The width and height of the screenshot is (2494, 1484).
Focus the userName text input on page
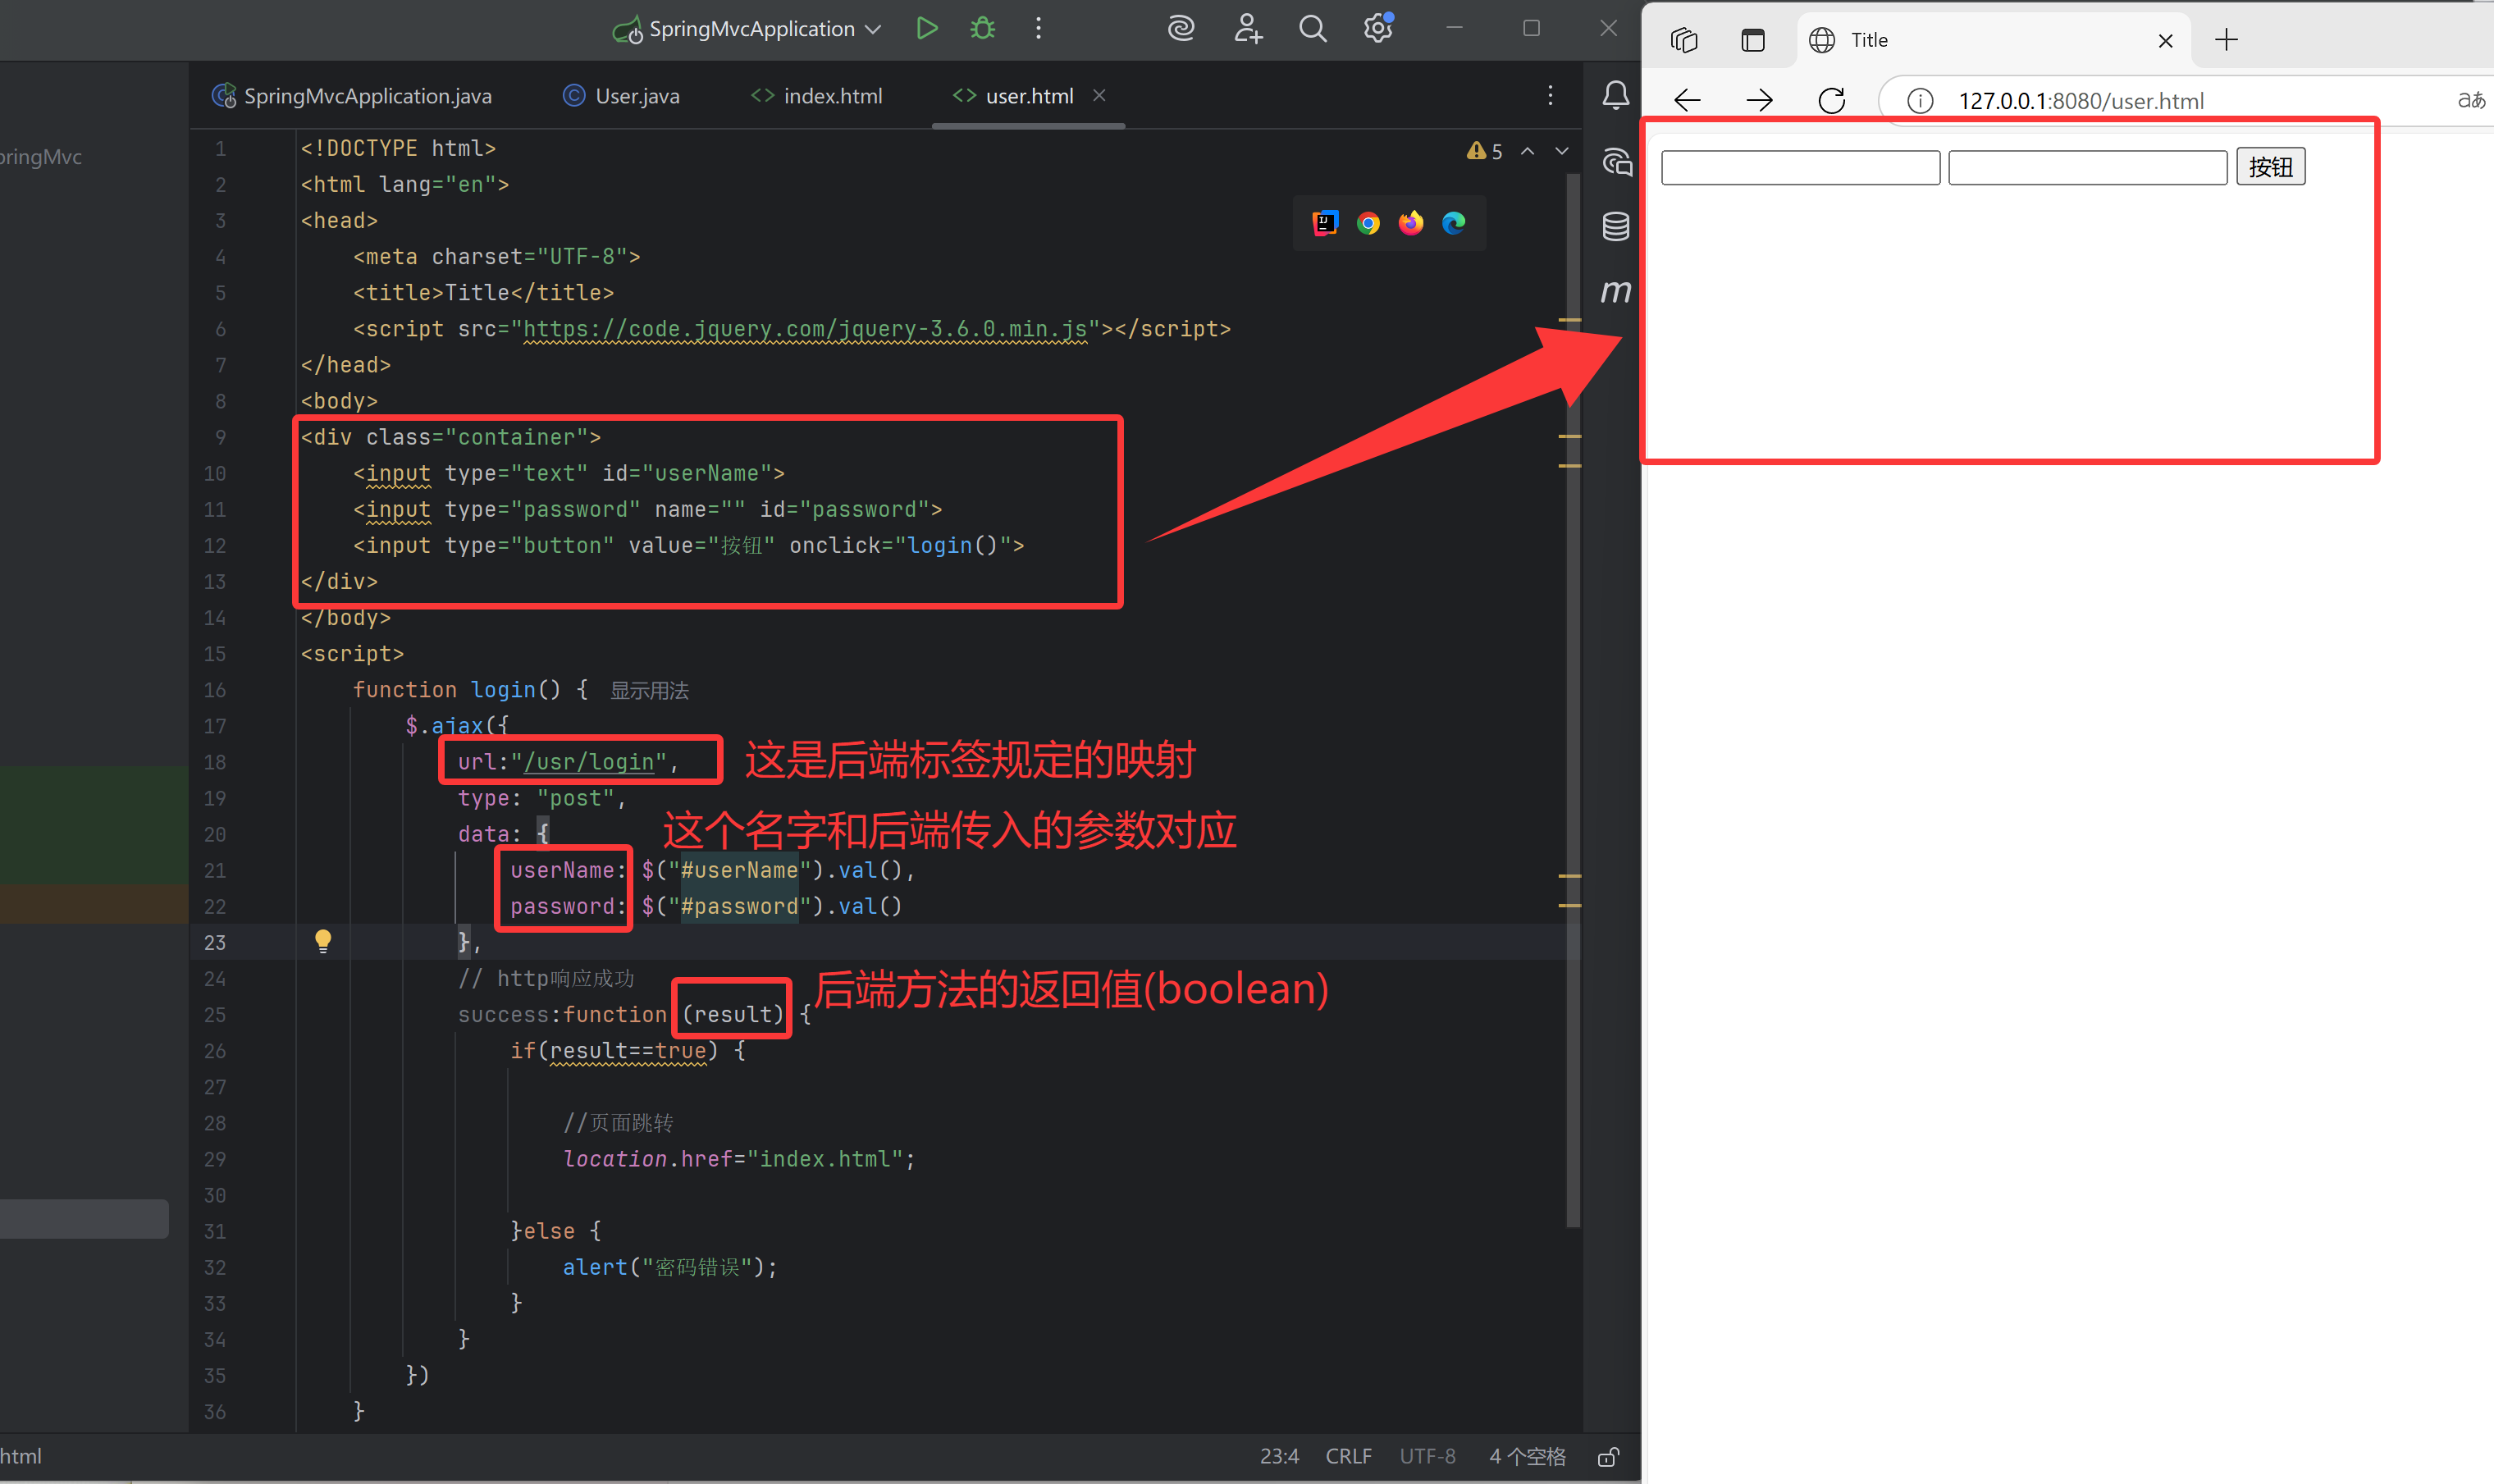[1800, 167]
